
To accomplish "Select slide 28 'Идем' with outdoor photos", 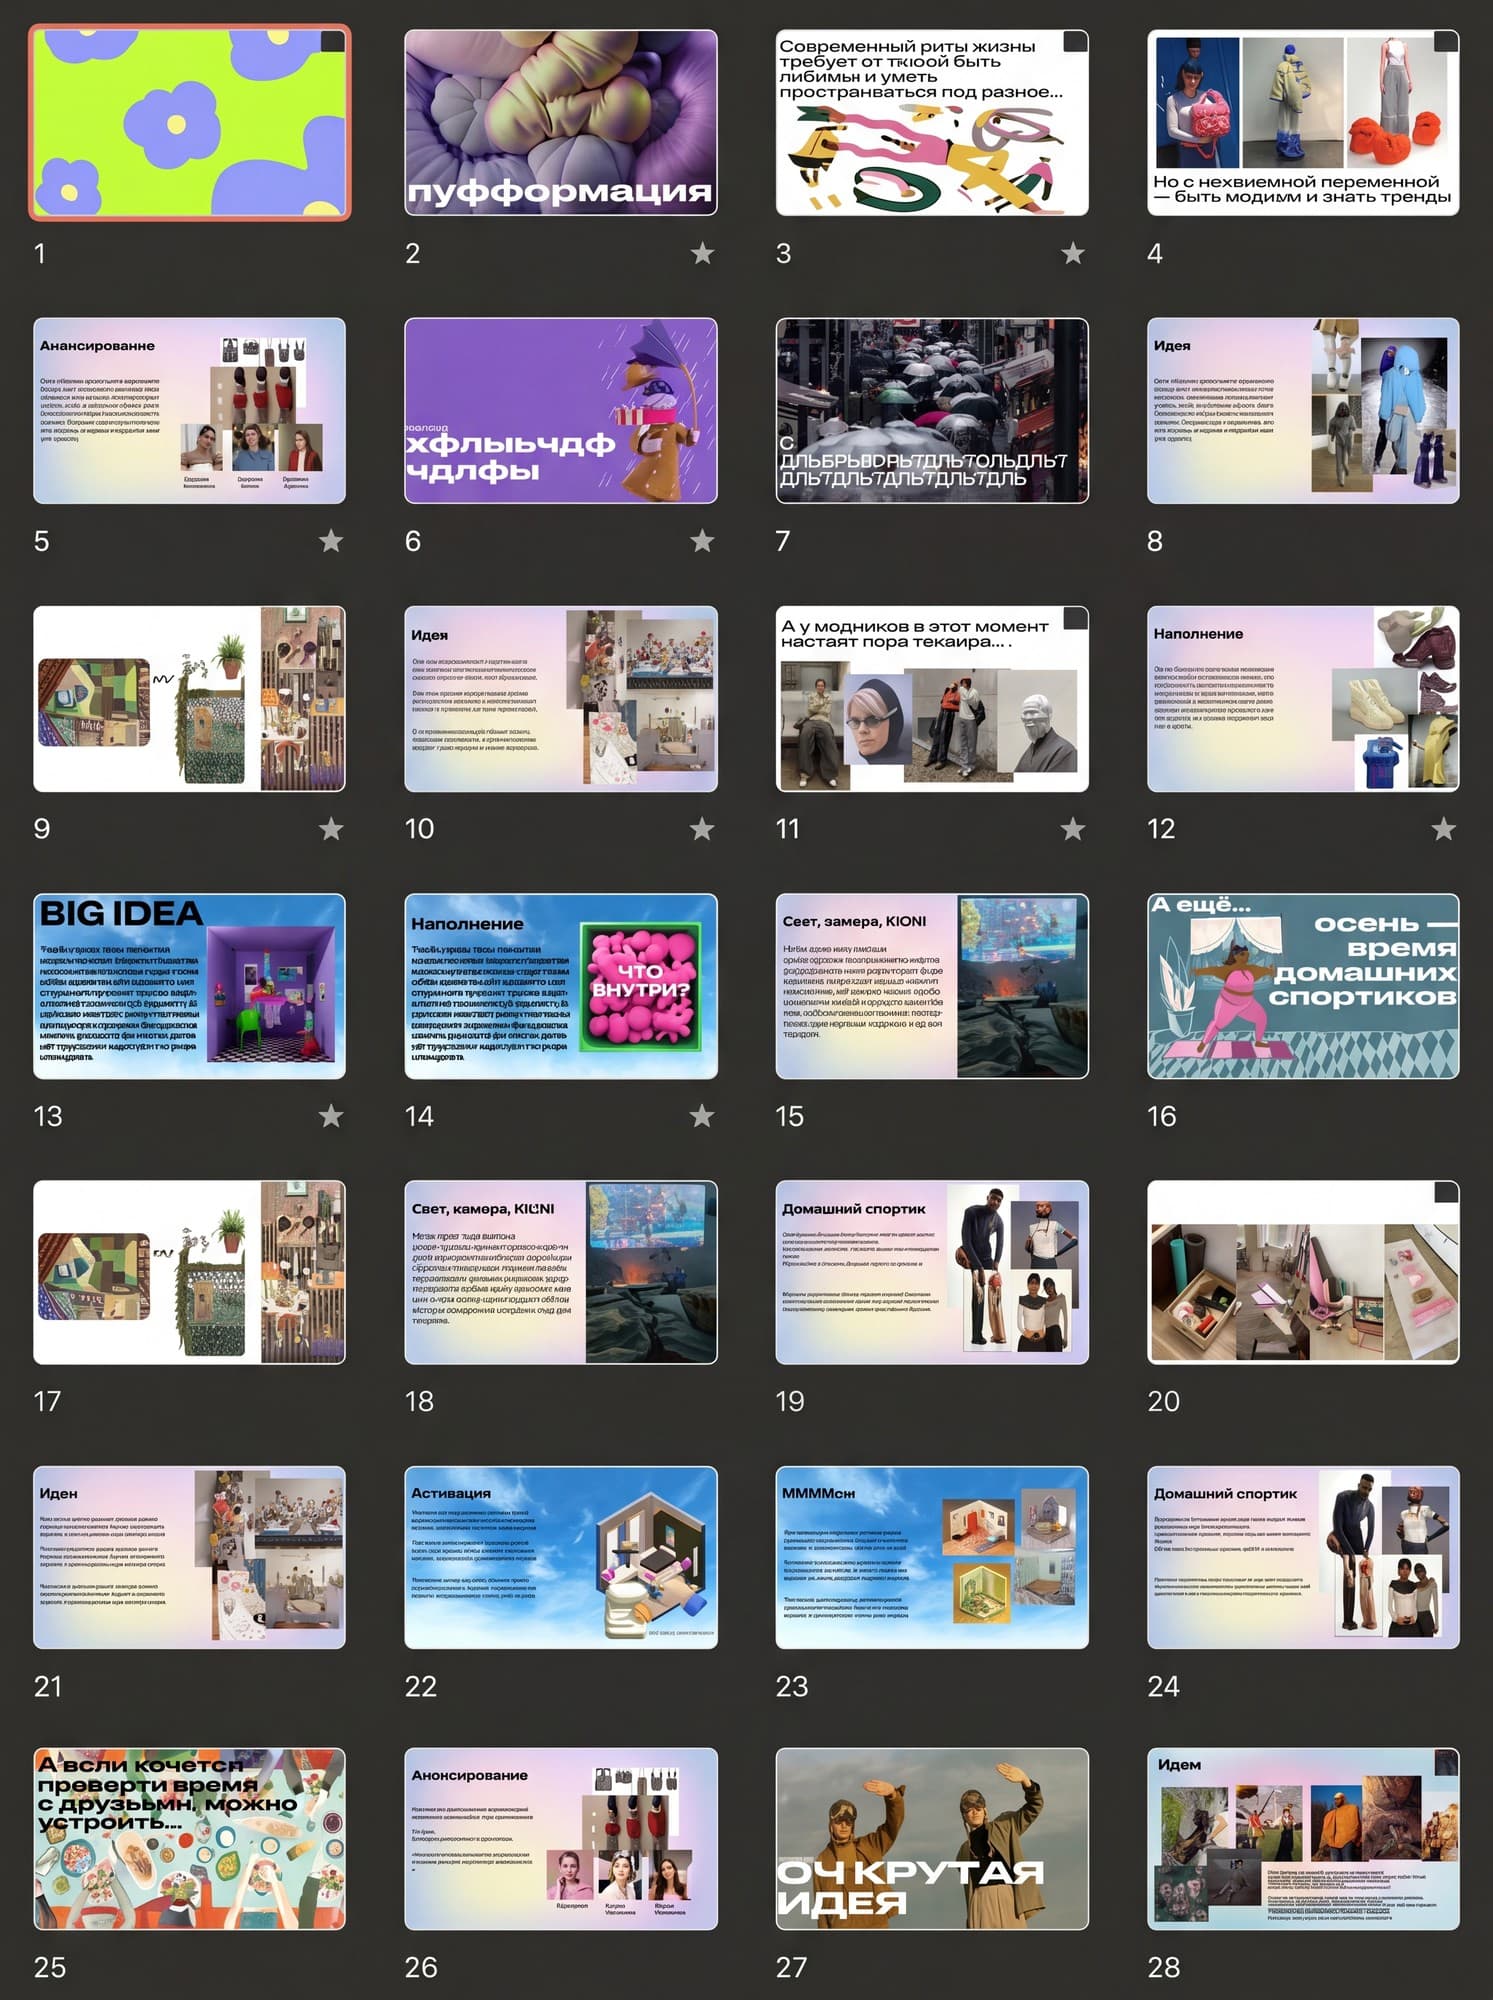I will [x=1303, y=1839].
